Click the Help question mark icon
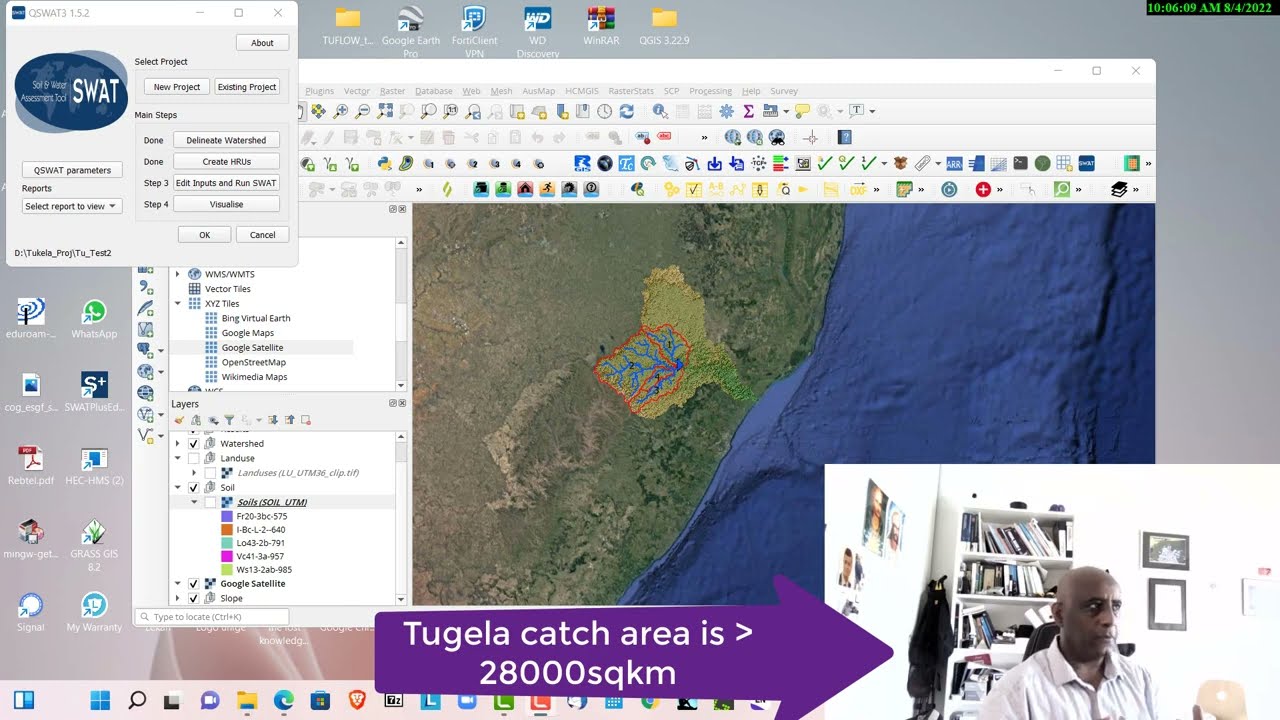The height and width of the screenshot is (720, 1280). (x=845, y=137)
